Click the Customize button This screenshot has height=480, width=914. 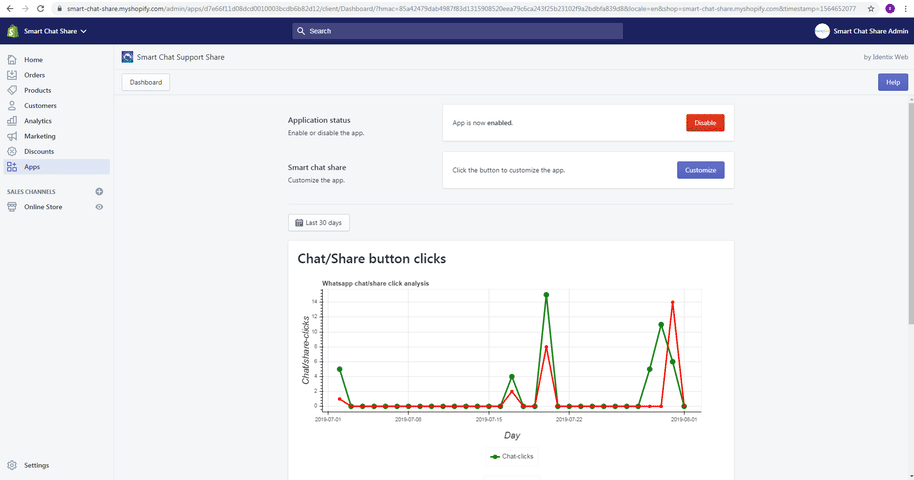pyautogui.click(x=701, y=170)
